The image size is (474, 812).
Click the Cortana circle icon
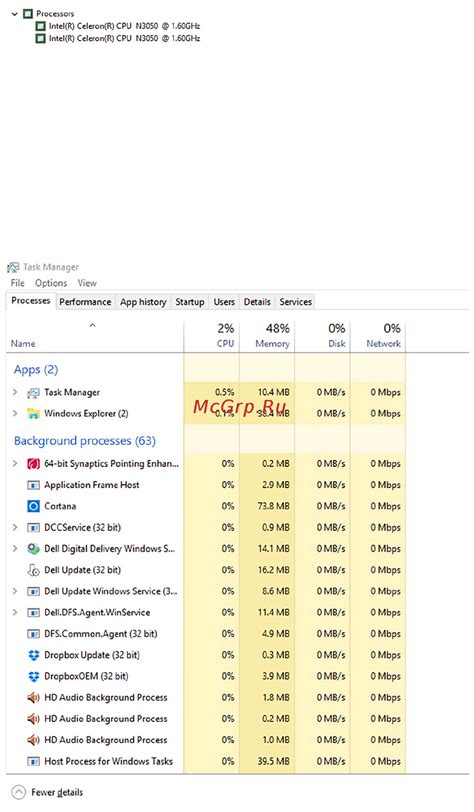33,506
